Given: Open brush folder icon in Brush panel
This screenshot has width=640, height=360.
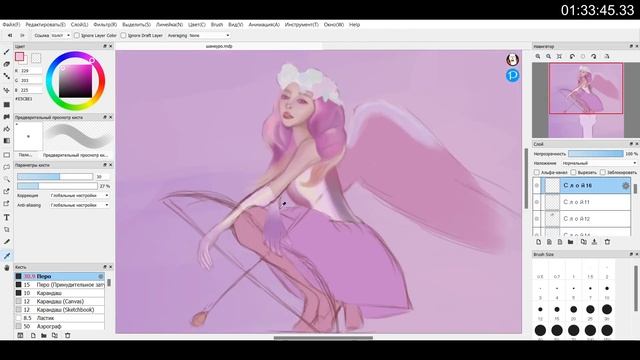Looking at the screenshot, I should point(44,336).
